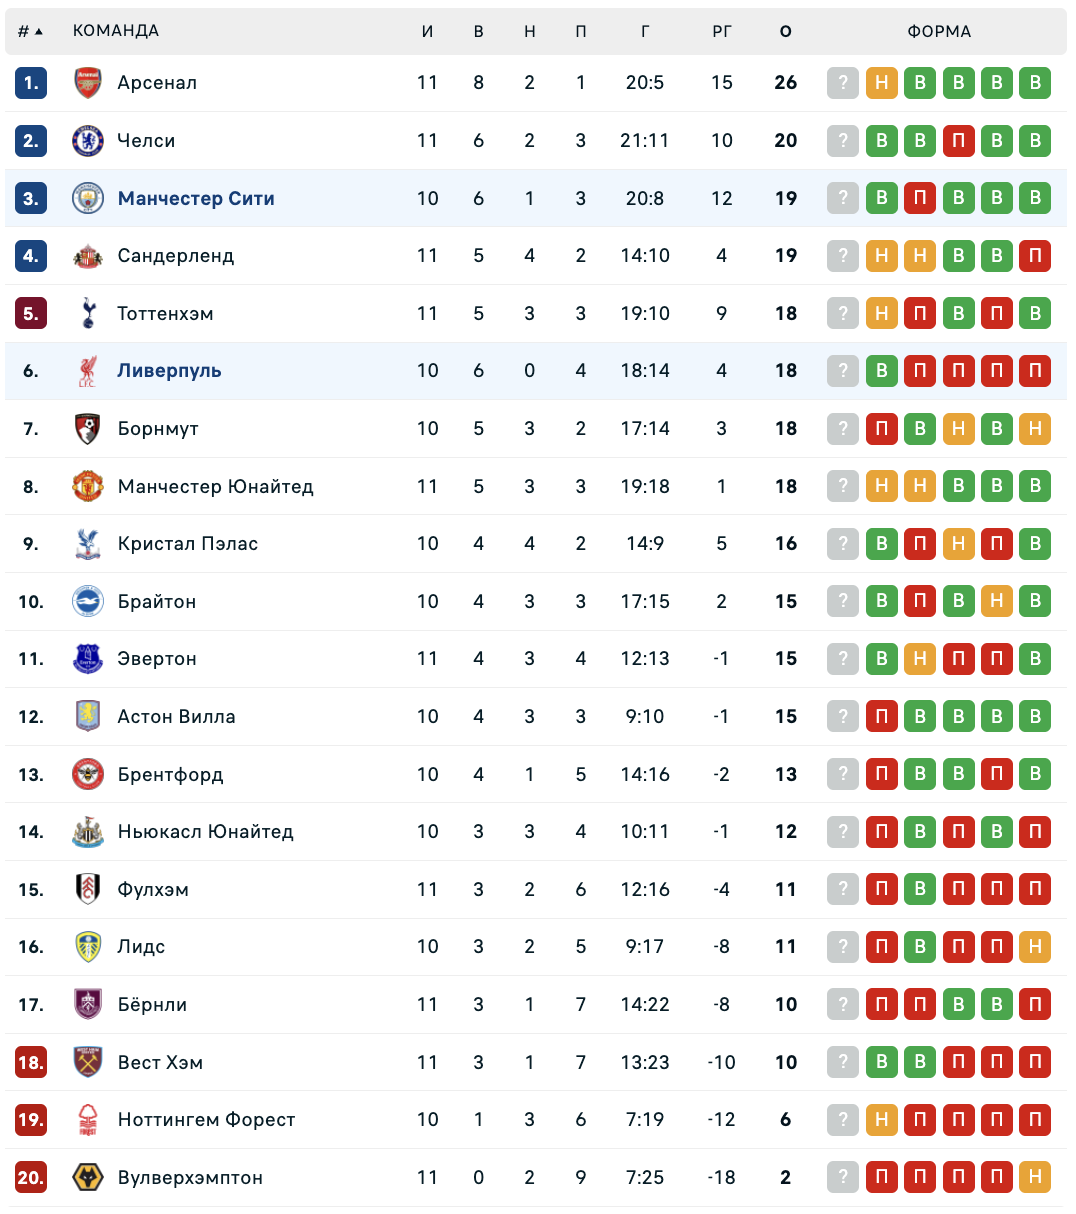
Task: Open the Ливерпуль team link
Action: point(169,371)
